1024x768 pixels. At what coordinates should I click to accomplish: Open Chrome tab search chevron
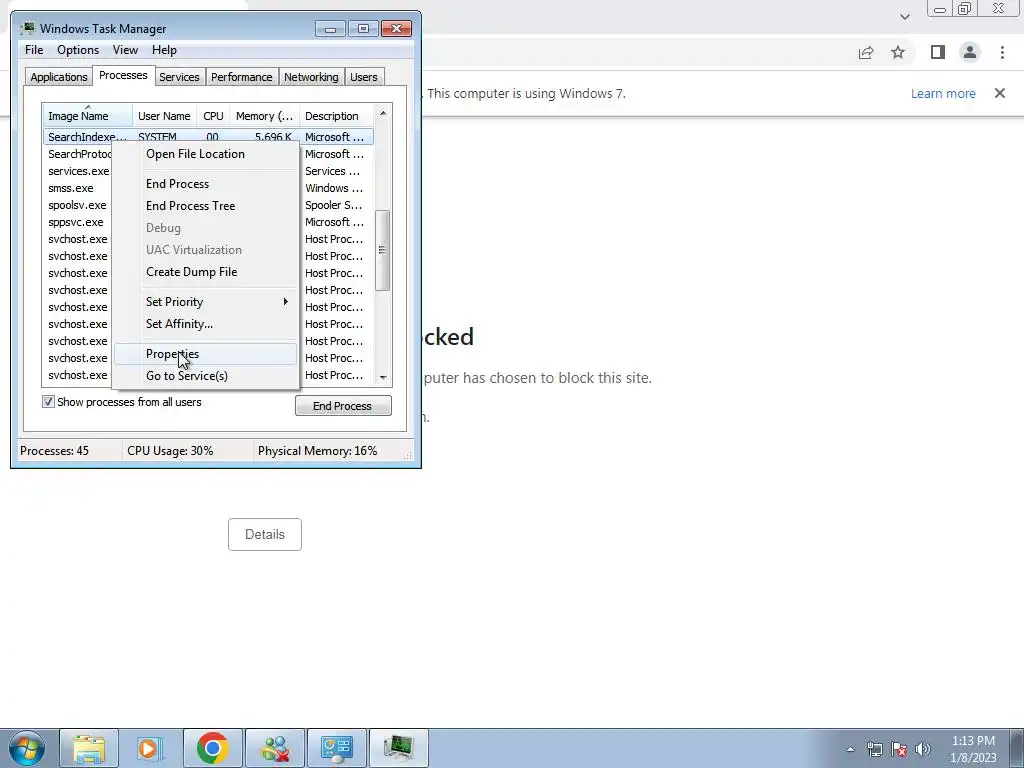904,17
